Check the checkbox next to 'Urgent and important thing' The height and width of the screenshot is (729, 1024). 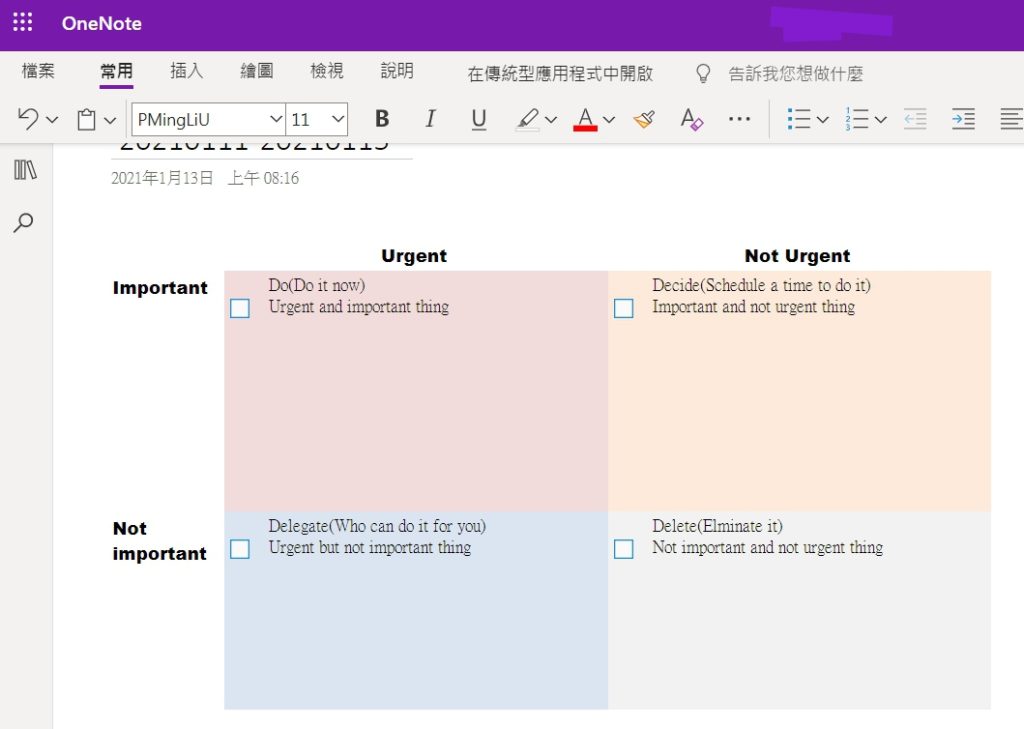point(239,310)
